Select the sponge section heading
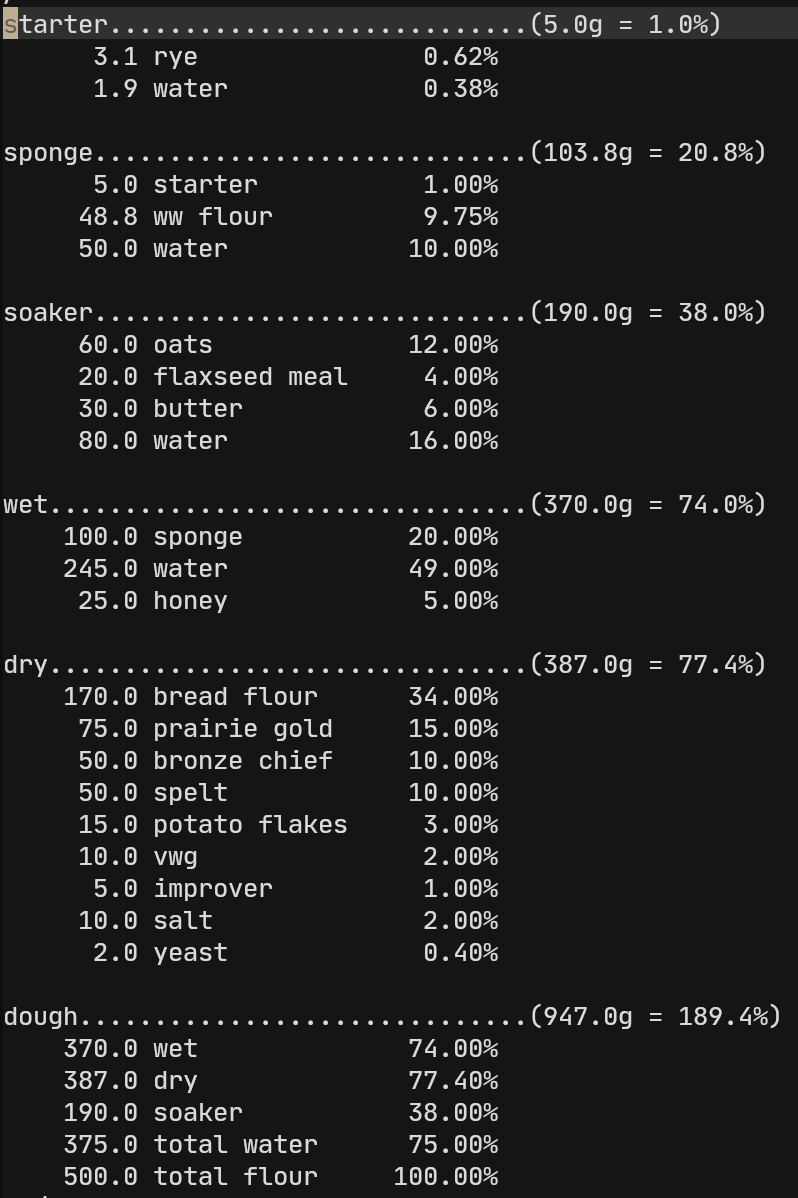The height and width of the screenshot is (1198, 798). pos(48,153)
